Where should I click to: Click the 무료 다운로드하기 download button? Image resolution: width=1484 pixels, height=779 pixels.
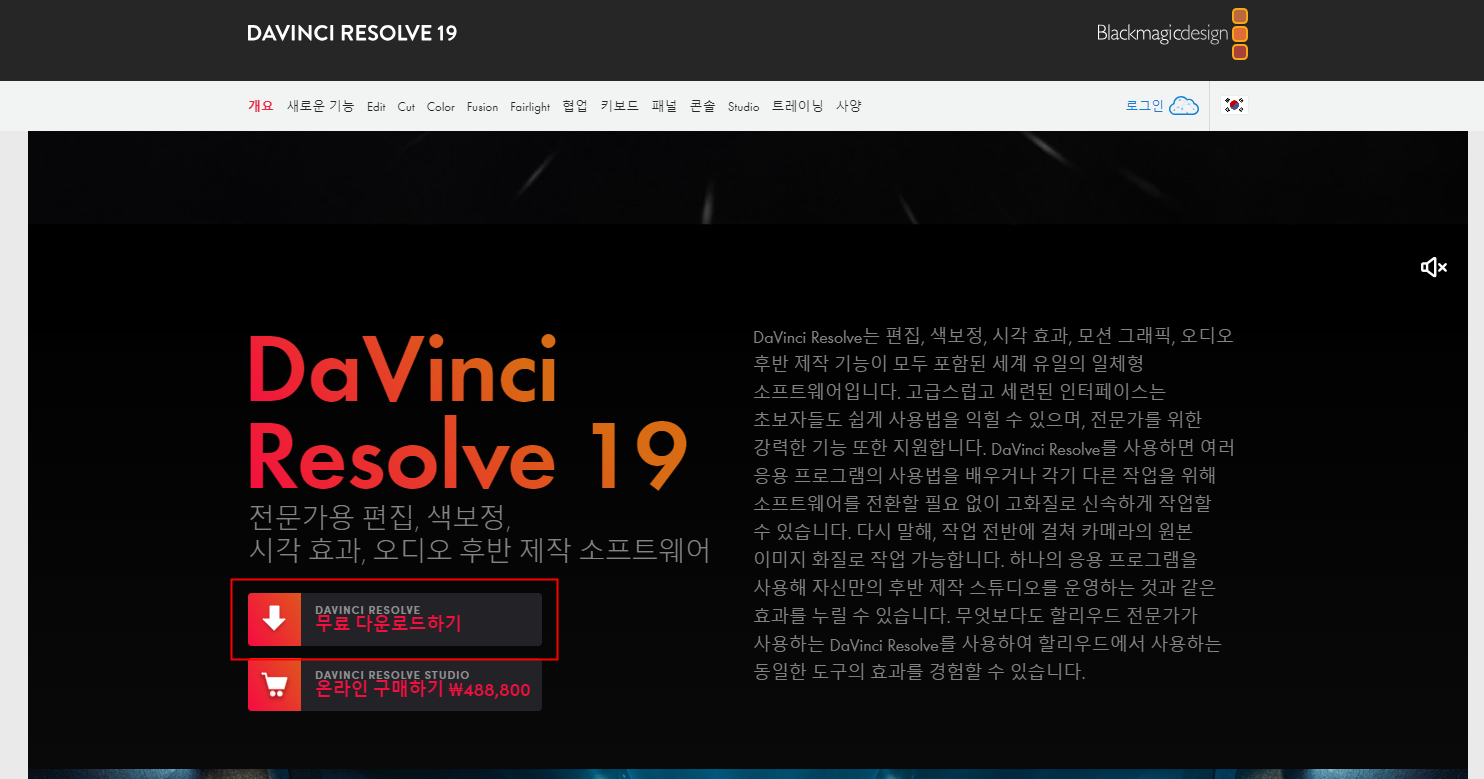[395, 620]
